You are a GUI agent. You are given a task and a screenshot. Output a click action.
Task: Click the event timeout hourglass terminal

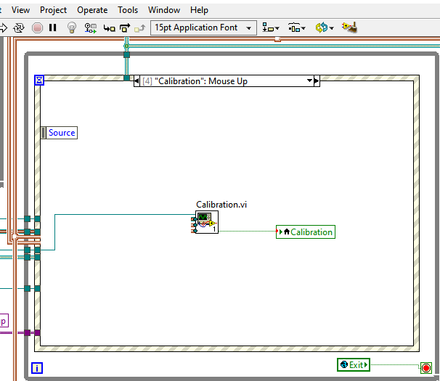[x=39, y=80]
